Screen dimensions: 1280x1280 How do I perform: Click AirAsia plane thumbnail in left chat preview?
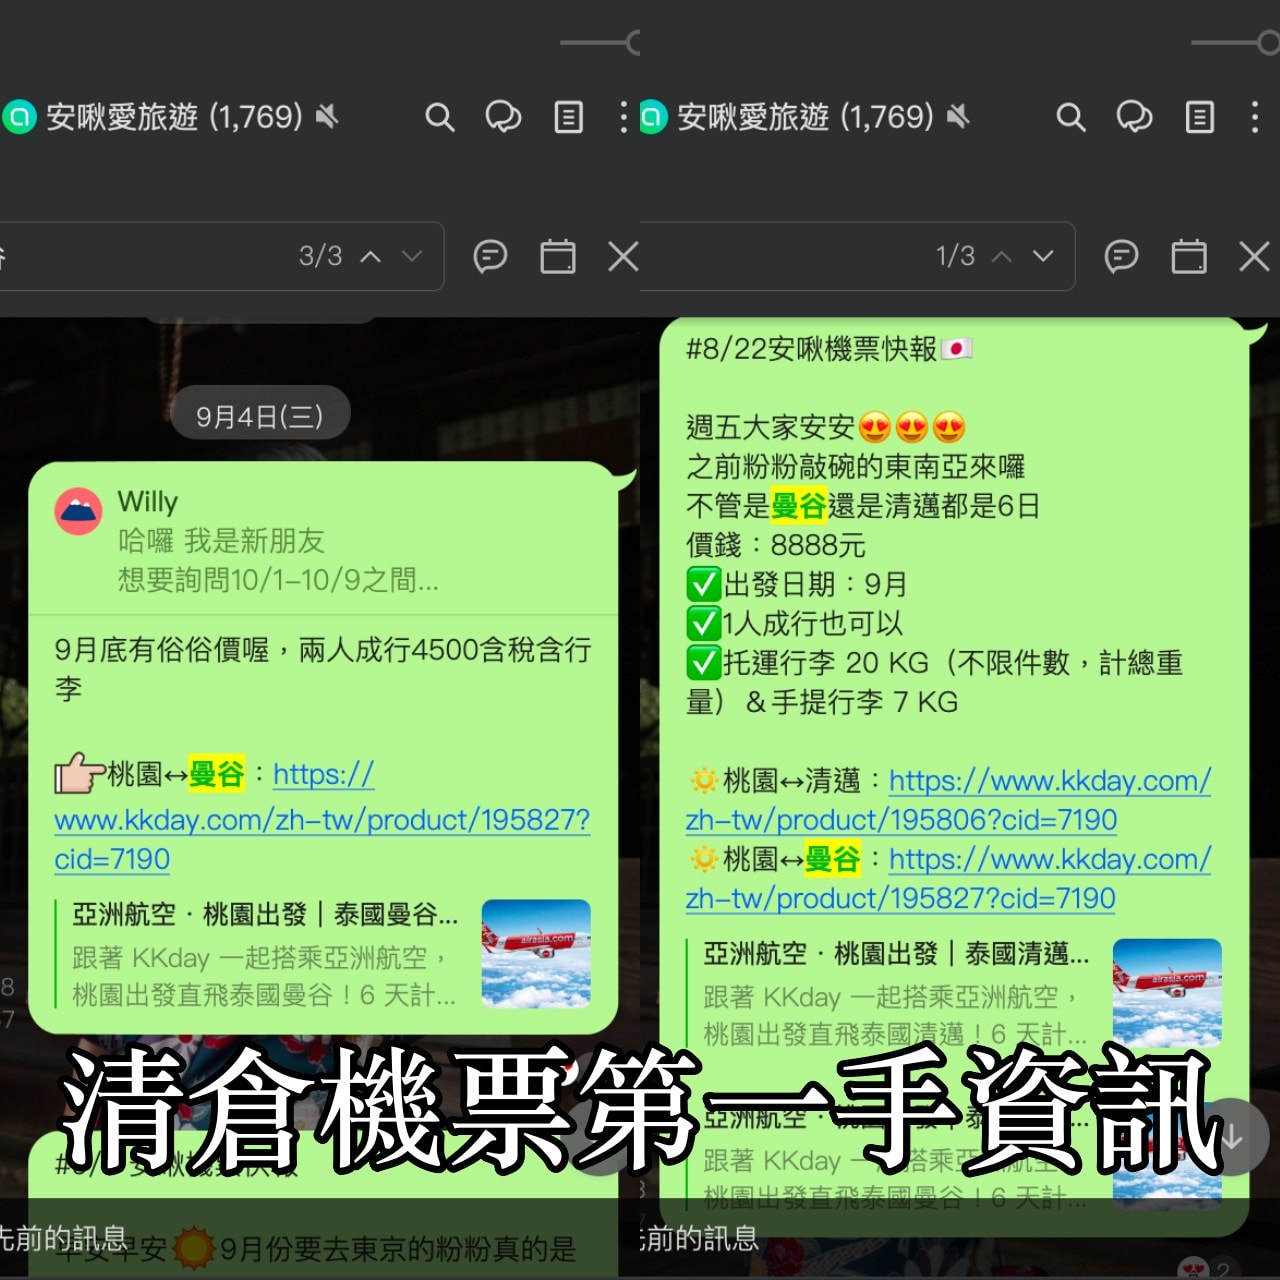pyautogui.click(x=536, y=953)
